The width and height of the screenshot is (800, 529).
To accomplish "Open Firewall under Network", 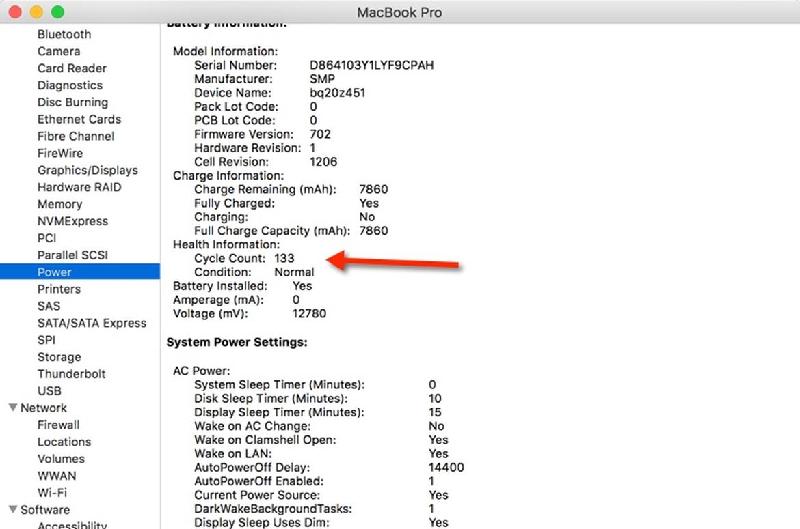I will [58, 425].
